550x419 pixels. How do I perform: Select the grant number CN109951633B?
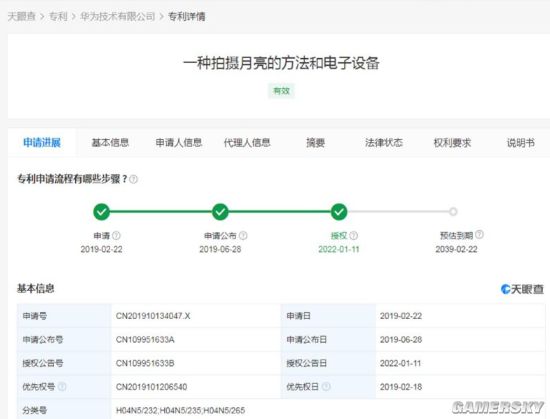tap(145, 363)
